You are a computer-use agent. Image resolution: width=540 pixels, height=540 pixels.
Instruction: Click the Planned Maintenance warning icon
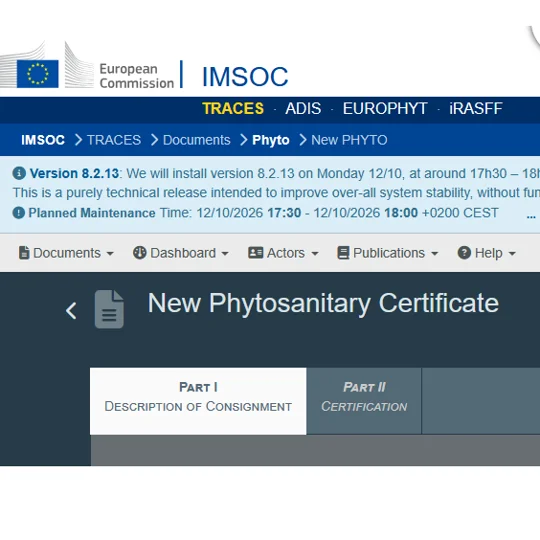(x=19, y=213)
